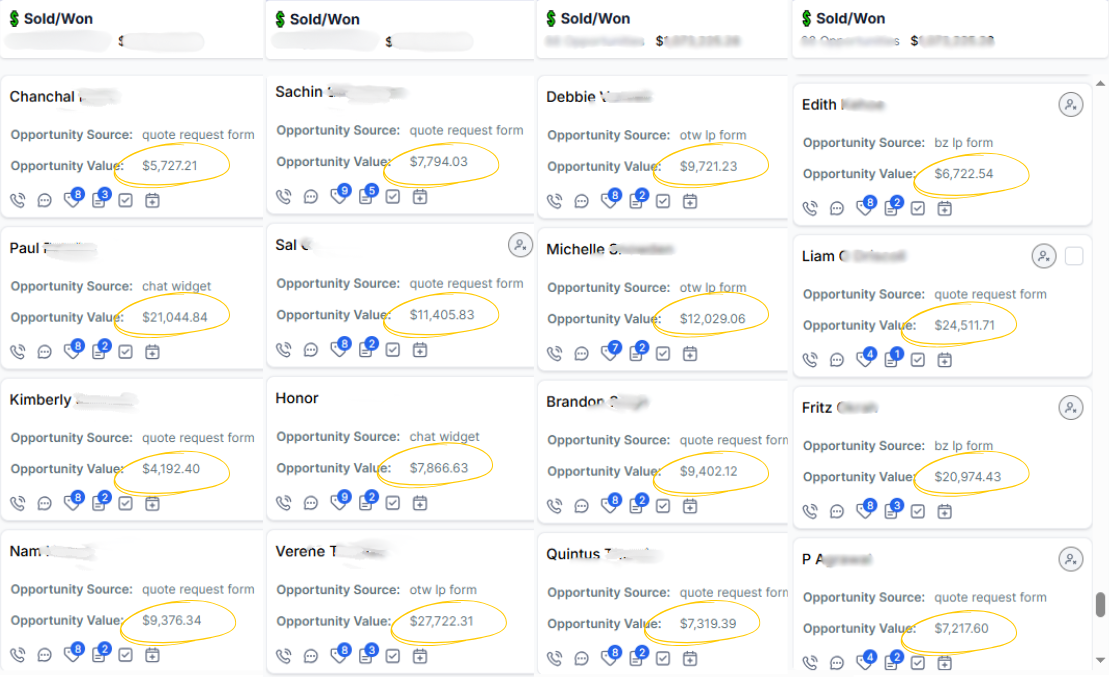Click the $24,511.71 value on Liam's card
The height and width of the screenshot is (677, 1109).
[965, 325]
